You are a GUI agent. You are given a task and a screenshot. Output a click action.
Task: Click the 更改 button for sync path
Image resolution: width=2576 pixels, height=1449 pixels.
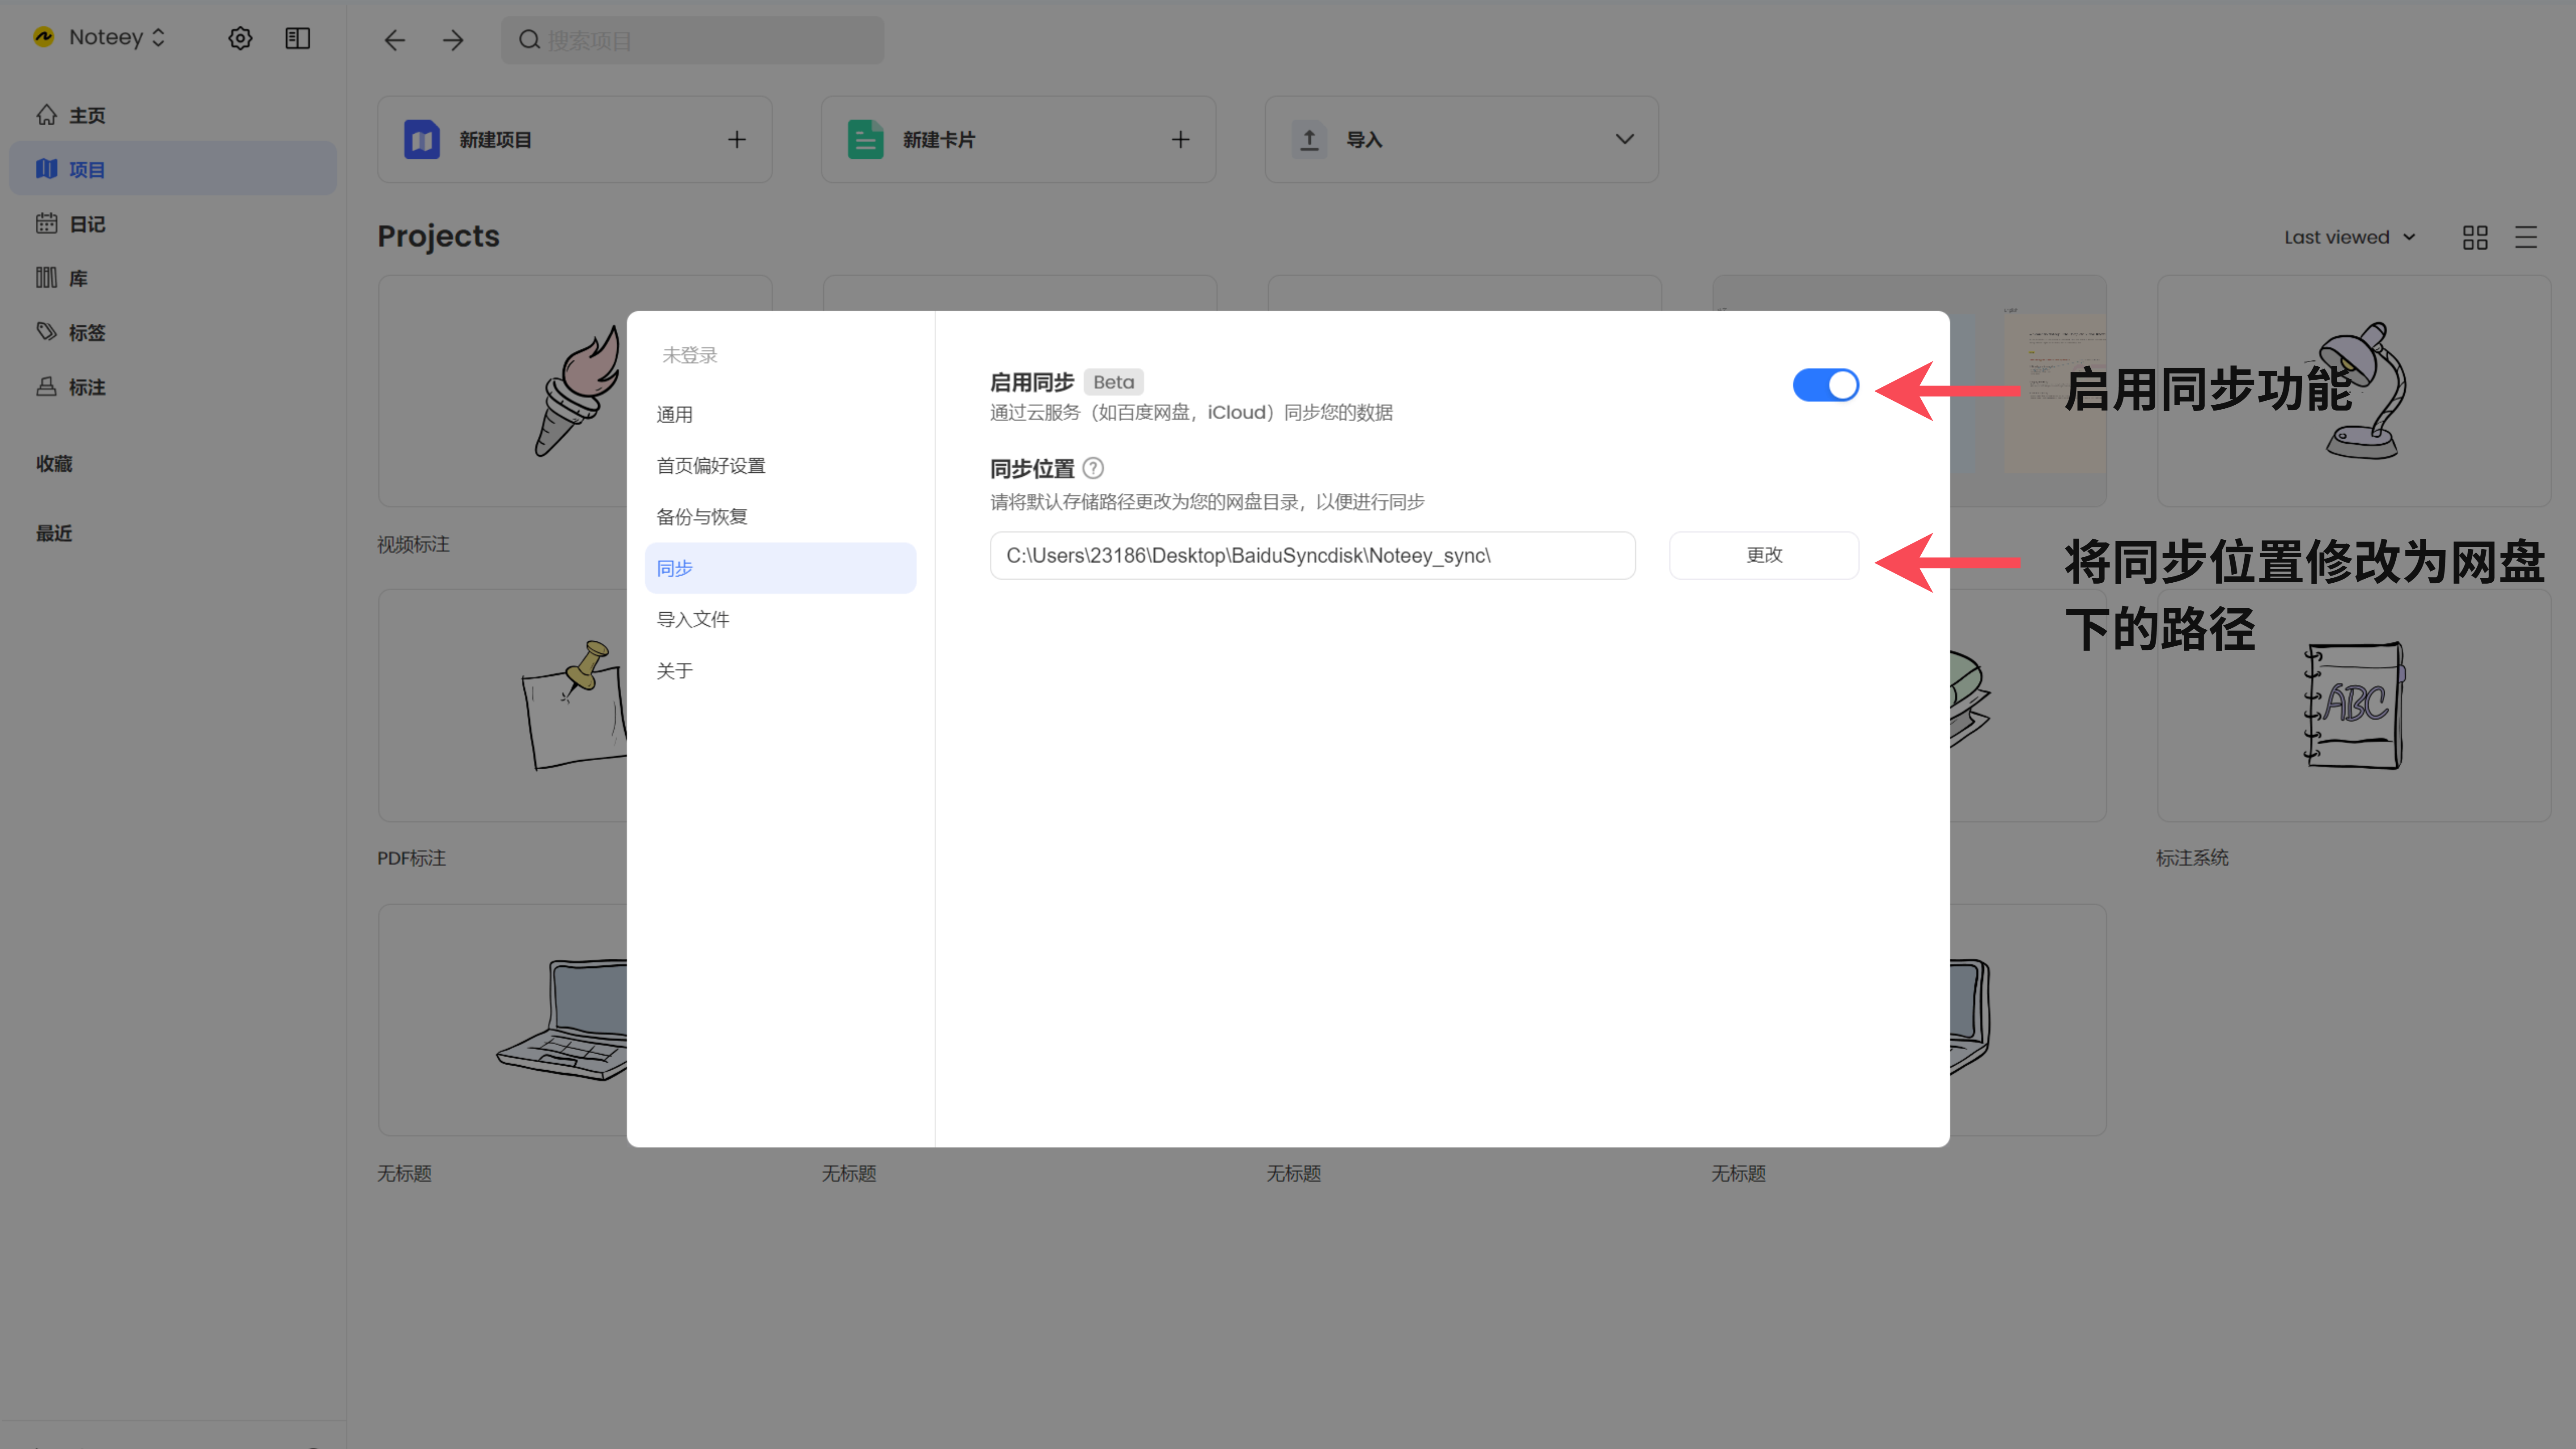[x=1764, y=555]
